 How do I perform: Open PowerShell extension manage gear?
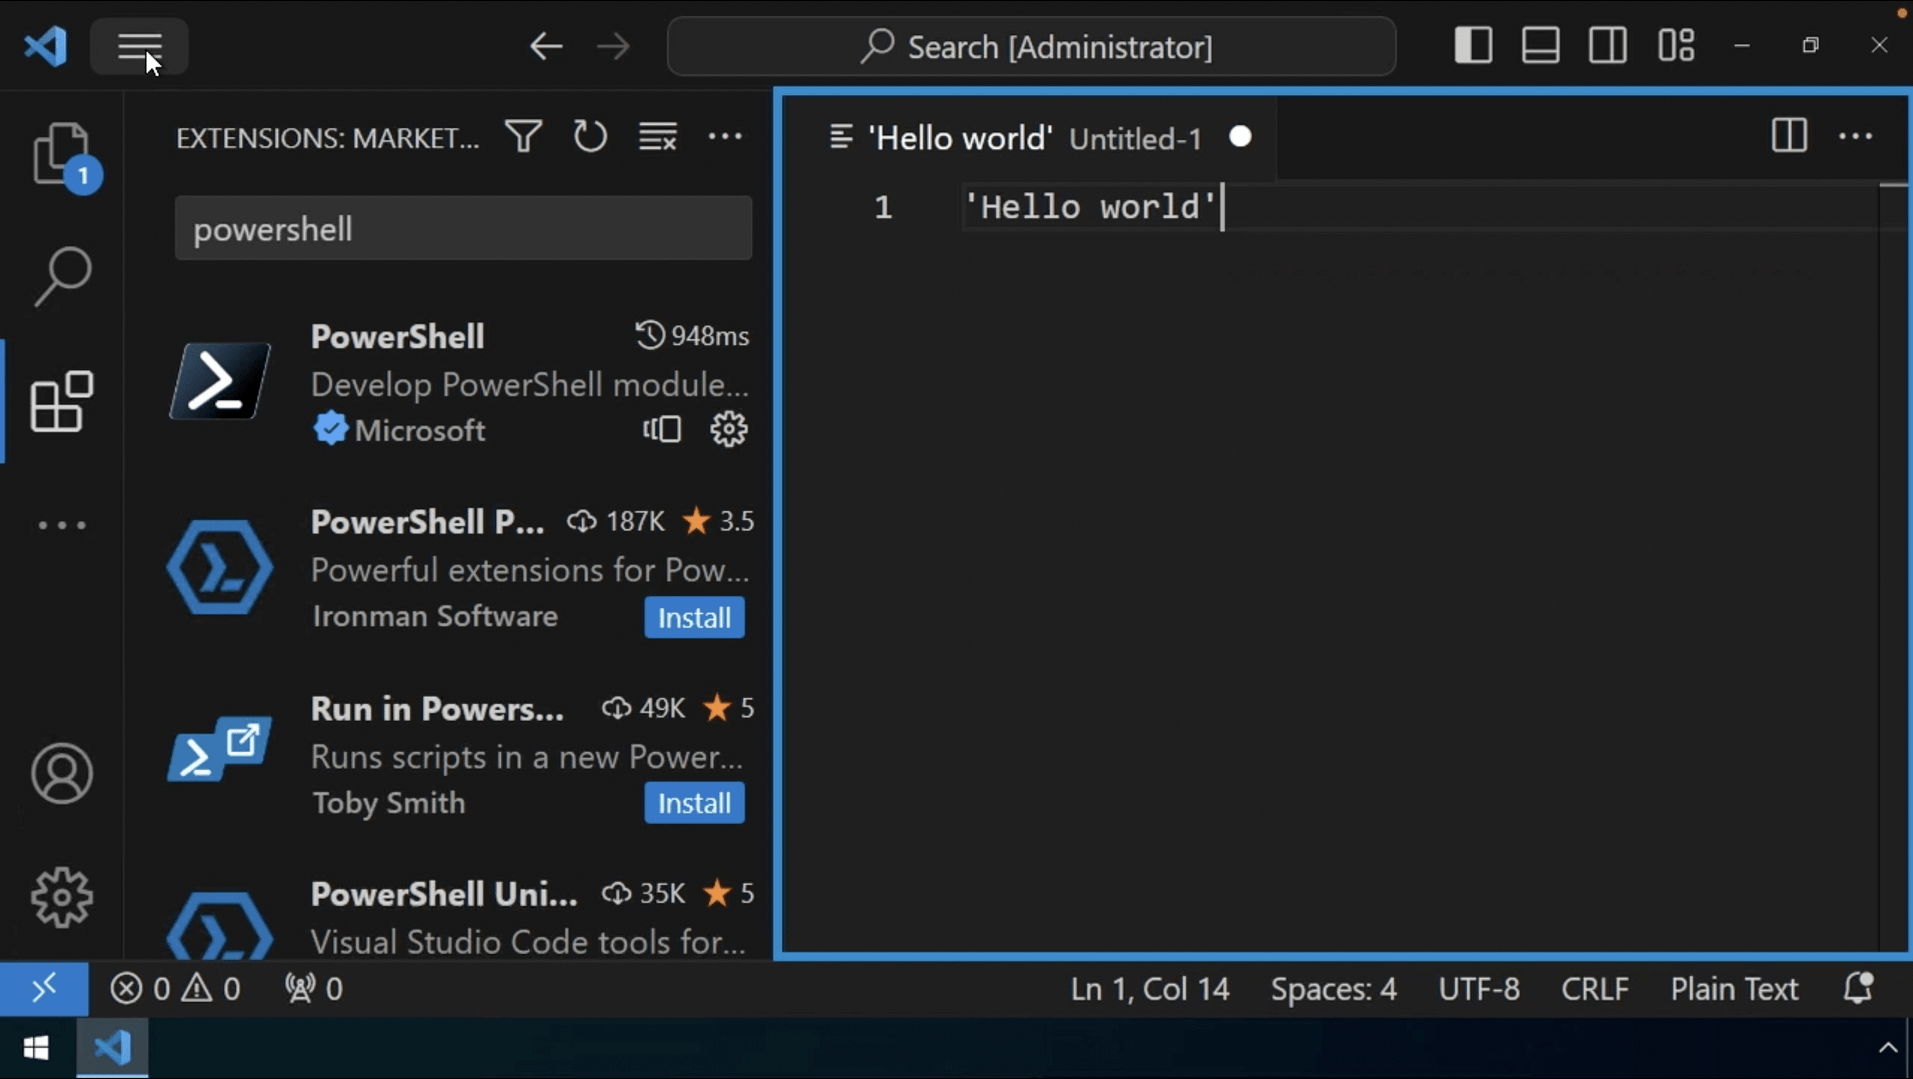pos(729,430)
